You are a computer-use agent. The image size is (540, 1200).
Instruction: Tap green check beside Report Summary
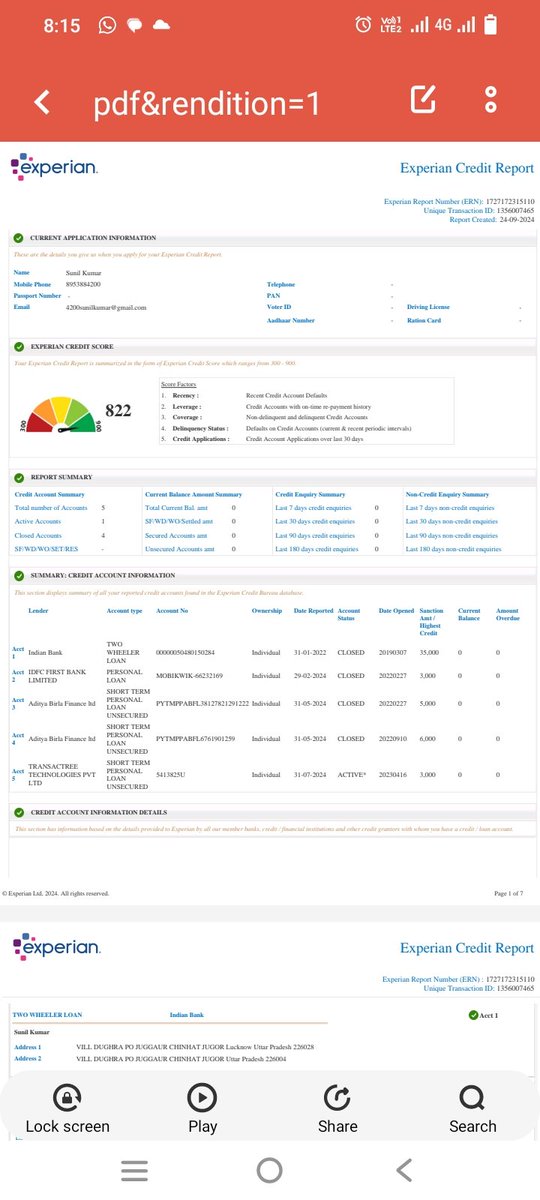18,478
